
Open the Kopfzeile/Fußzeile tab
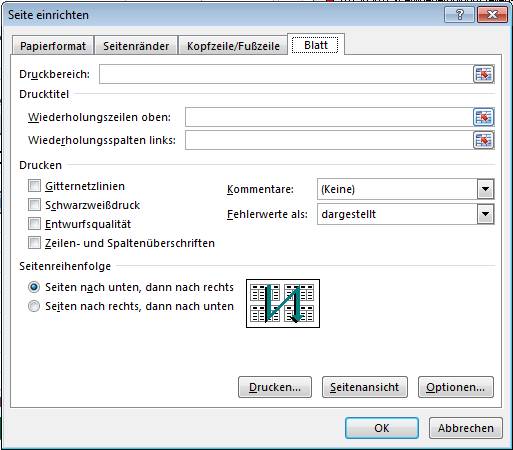233,46
